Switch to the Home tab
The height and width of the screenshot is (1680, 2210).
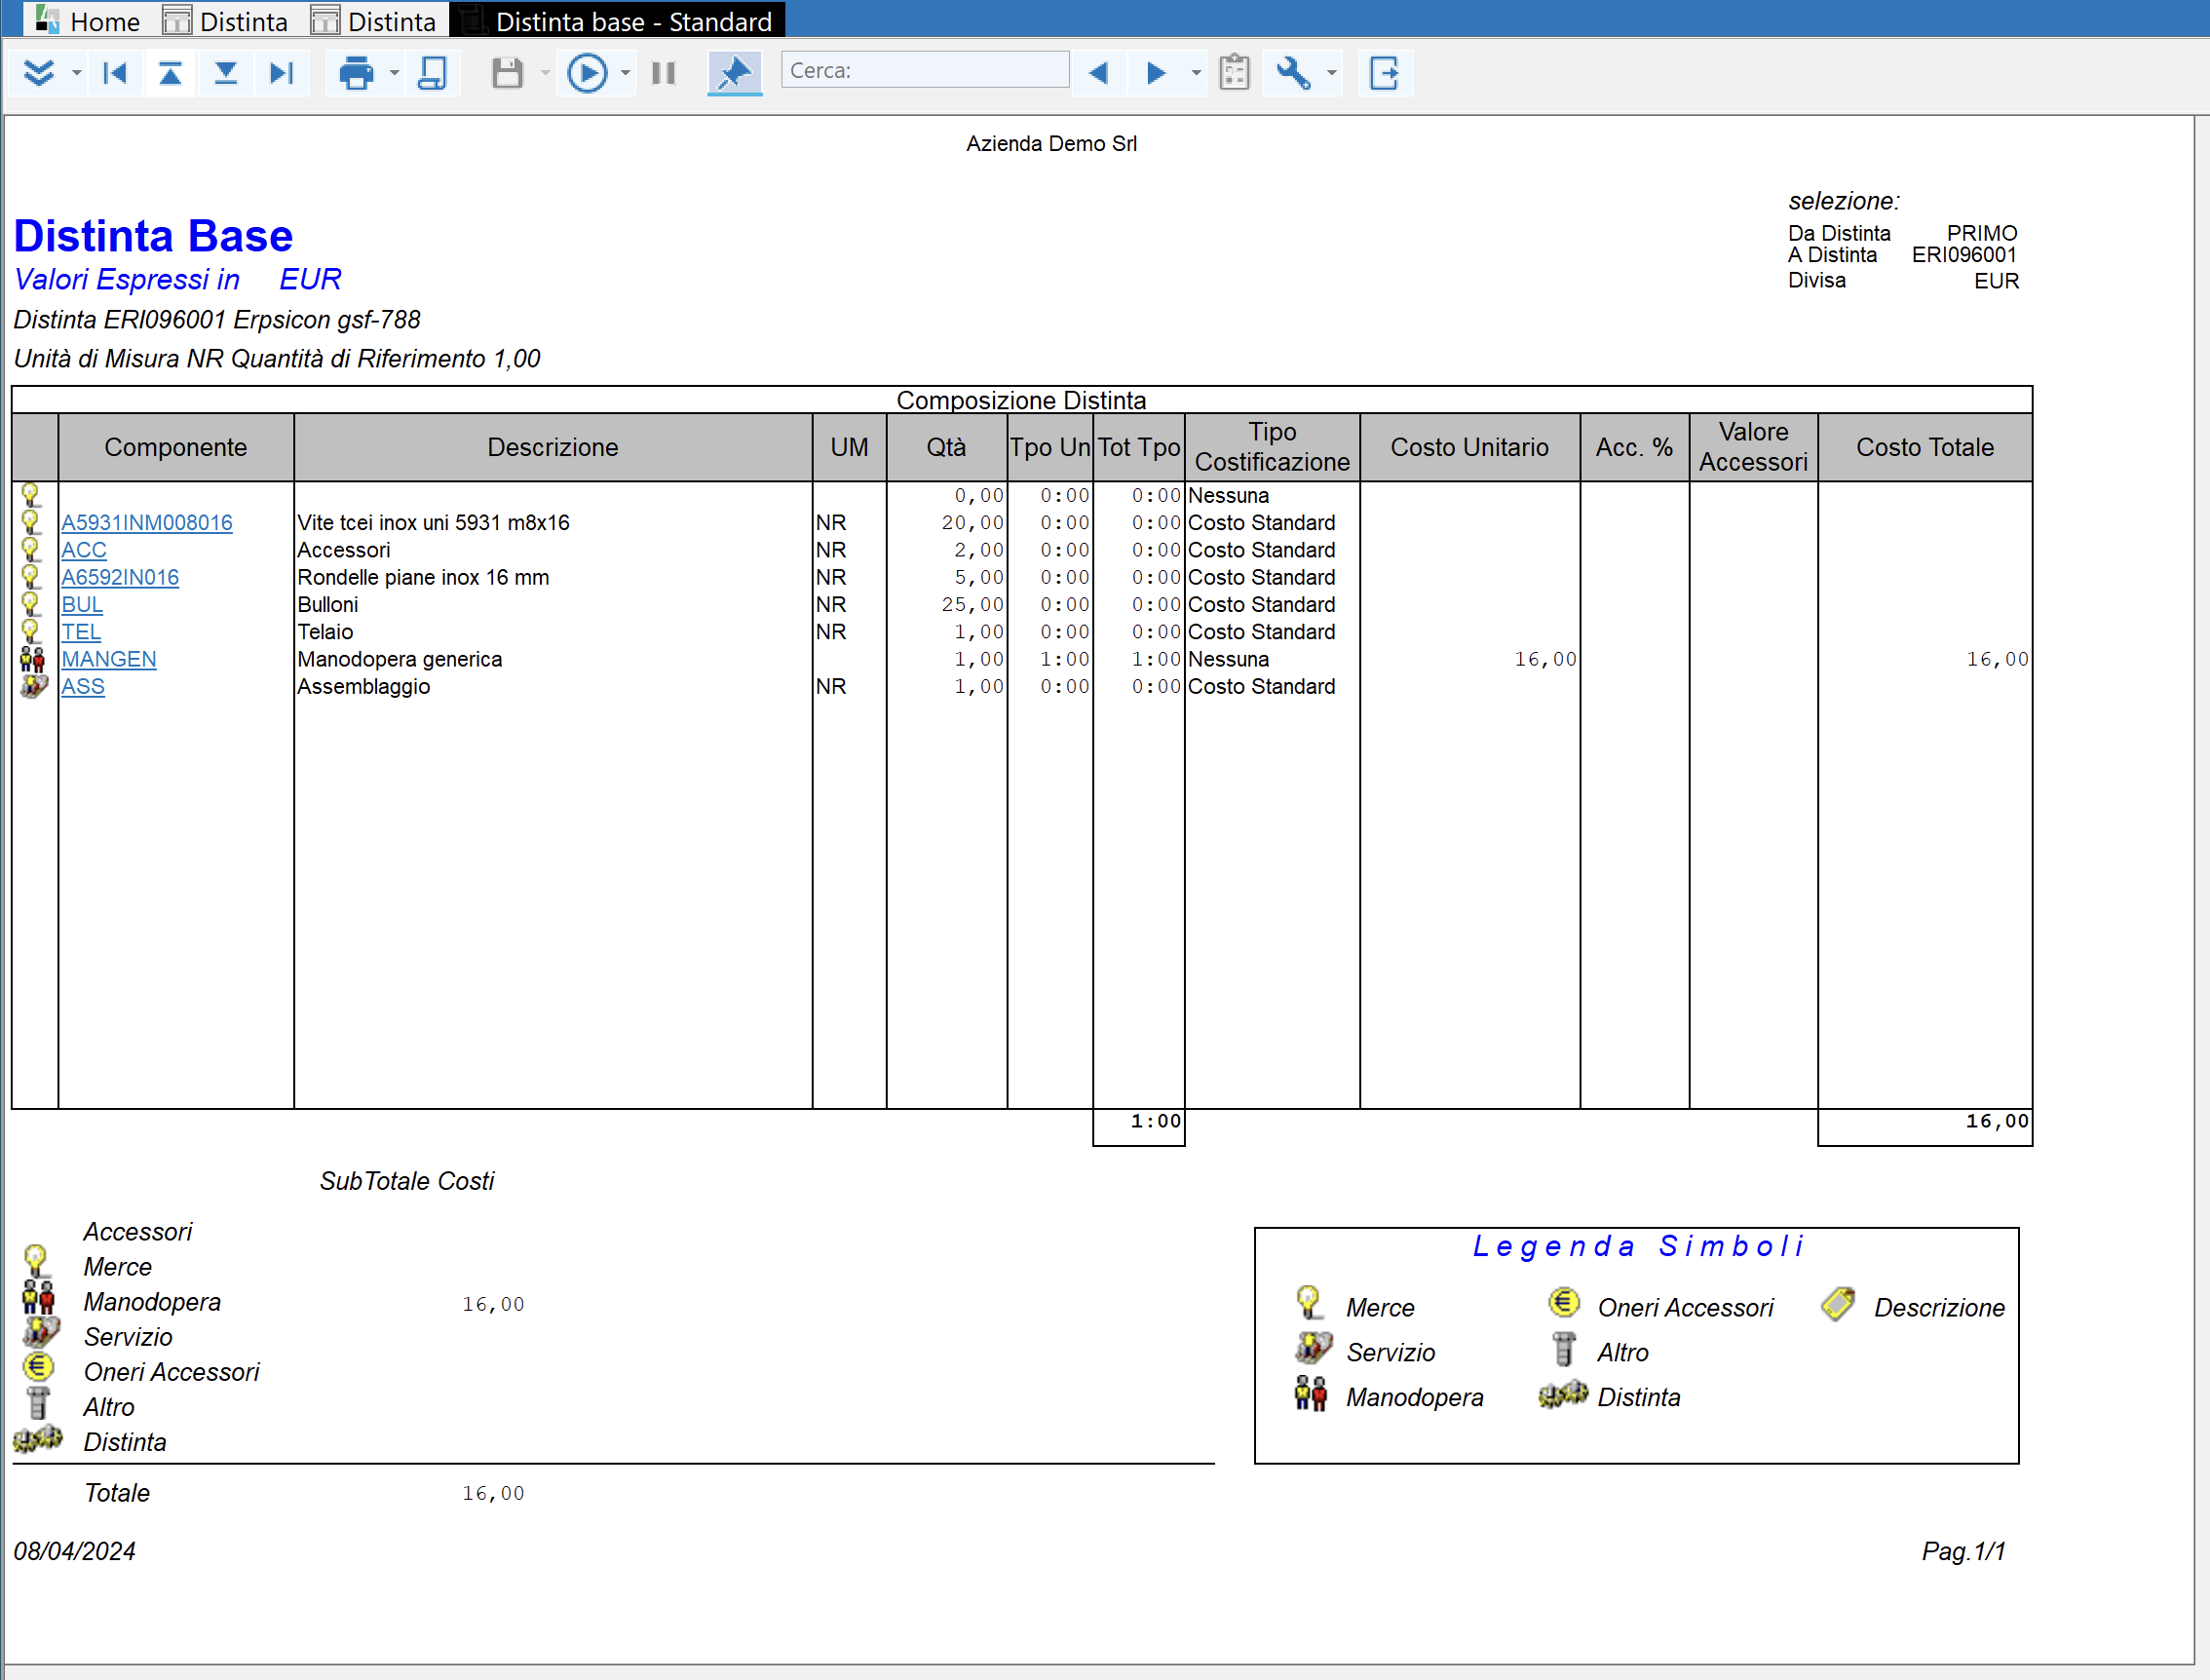click(88, 21)
